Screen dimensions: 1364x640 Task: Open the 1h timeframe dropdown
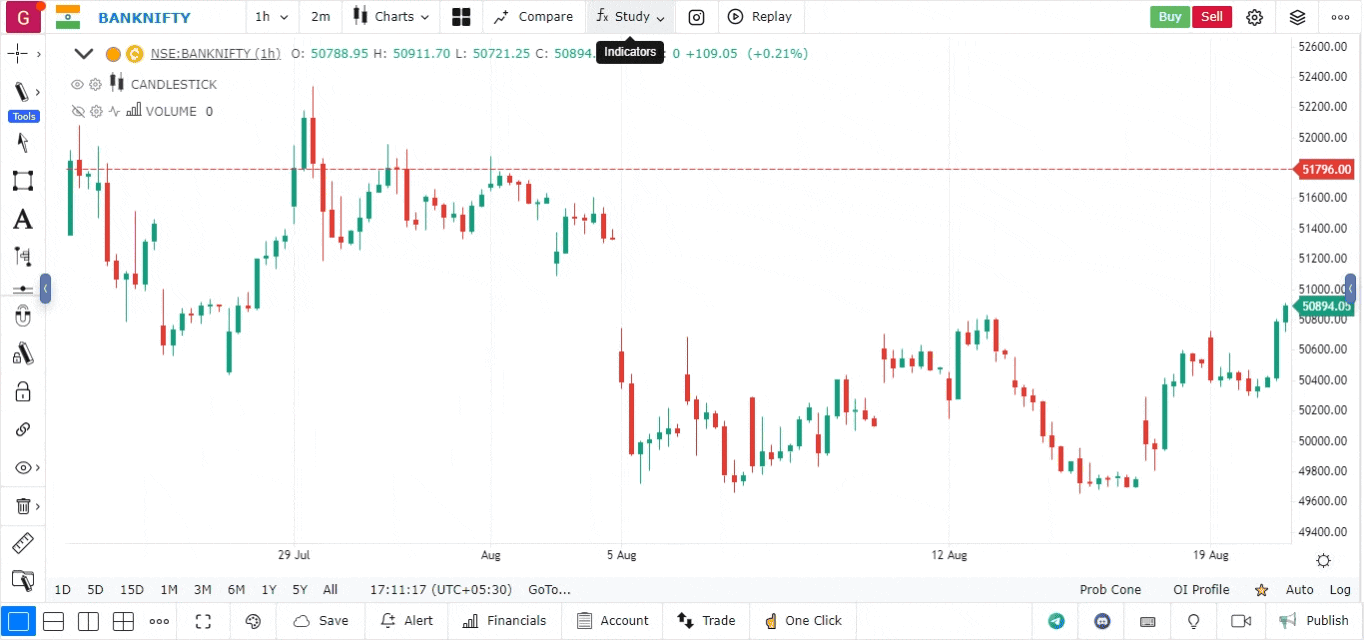(x=271, y=17)
